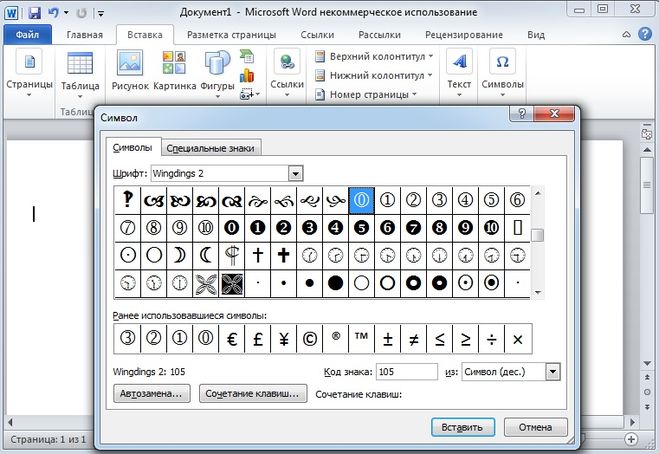
Task: Click the Код знака input field
Action: point(406,372)
